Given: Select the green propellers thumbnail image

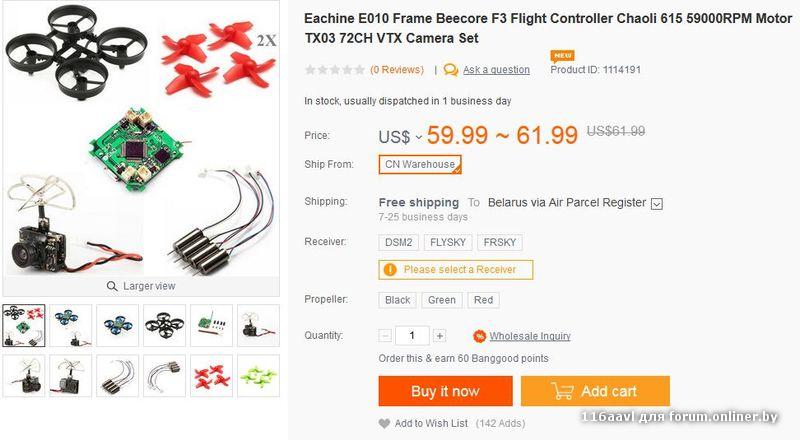Looking at the screenshot, I should tap(258, 376).
